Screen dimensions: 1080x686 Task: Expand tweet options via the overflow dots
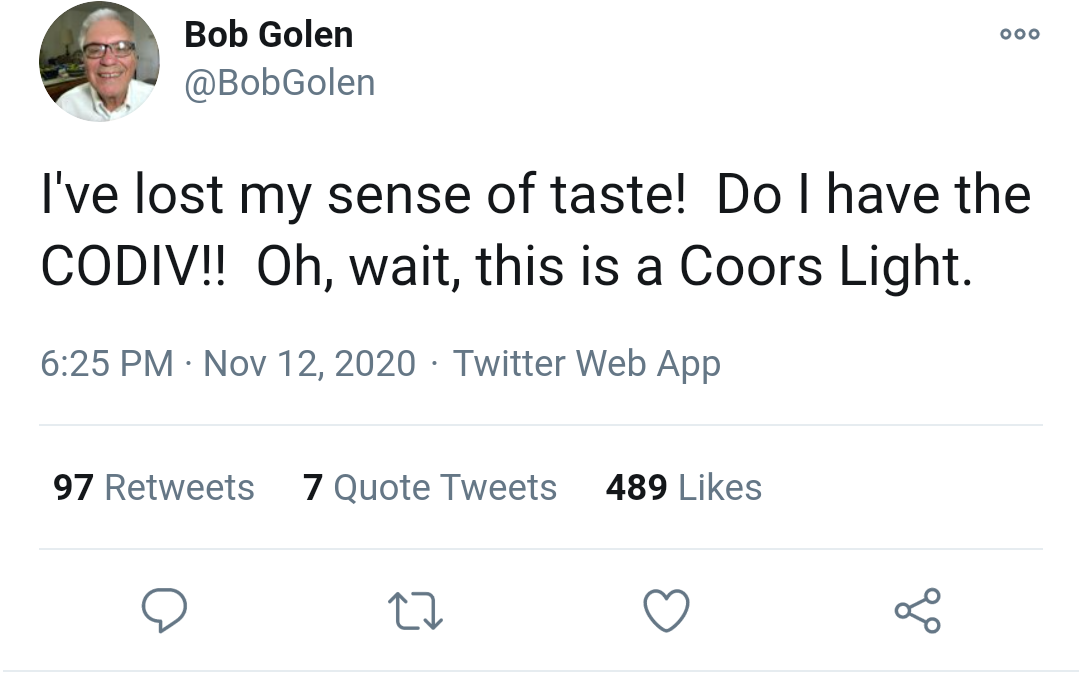point(1019,33)
